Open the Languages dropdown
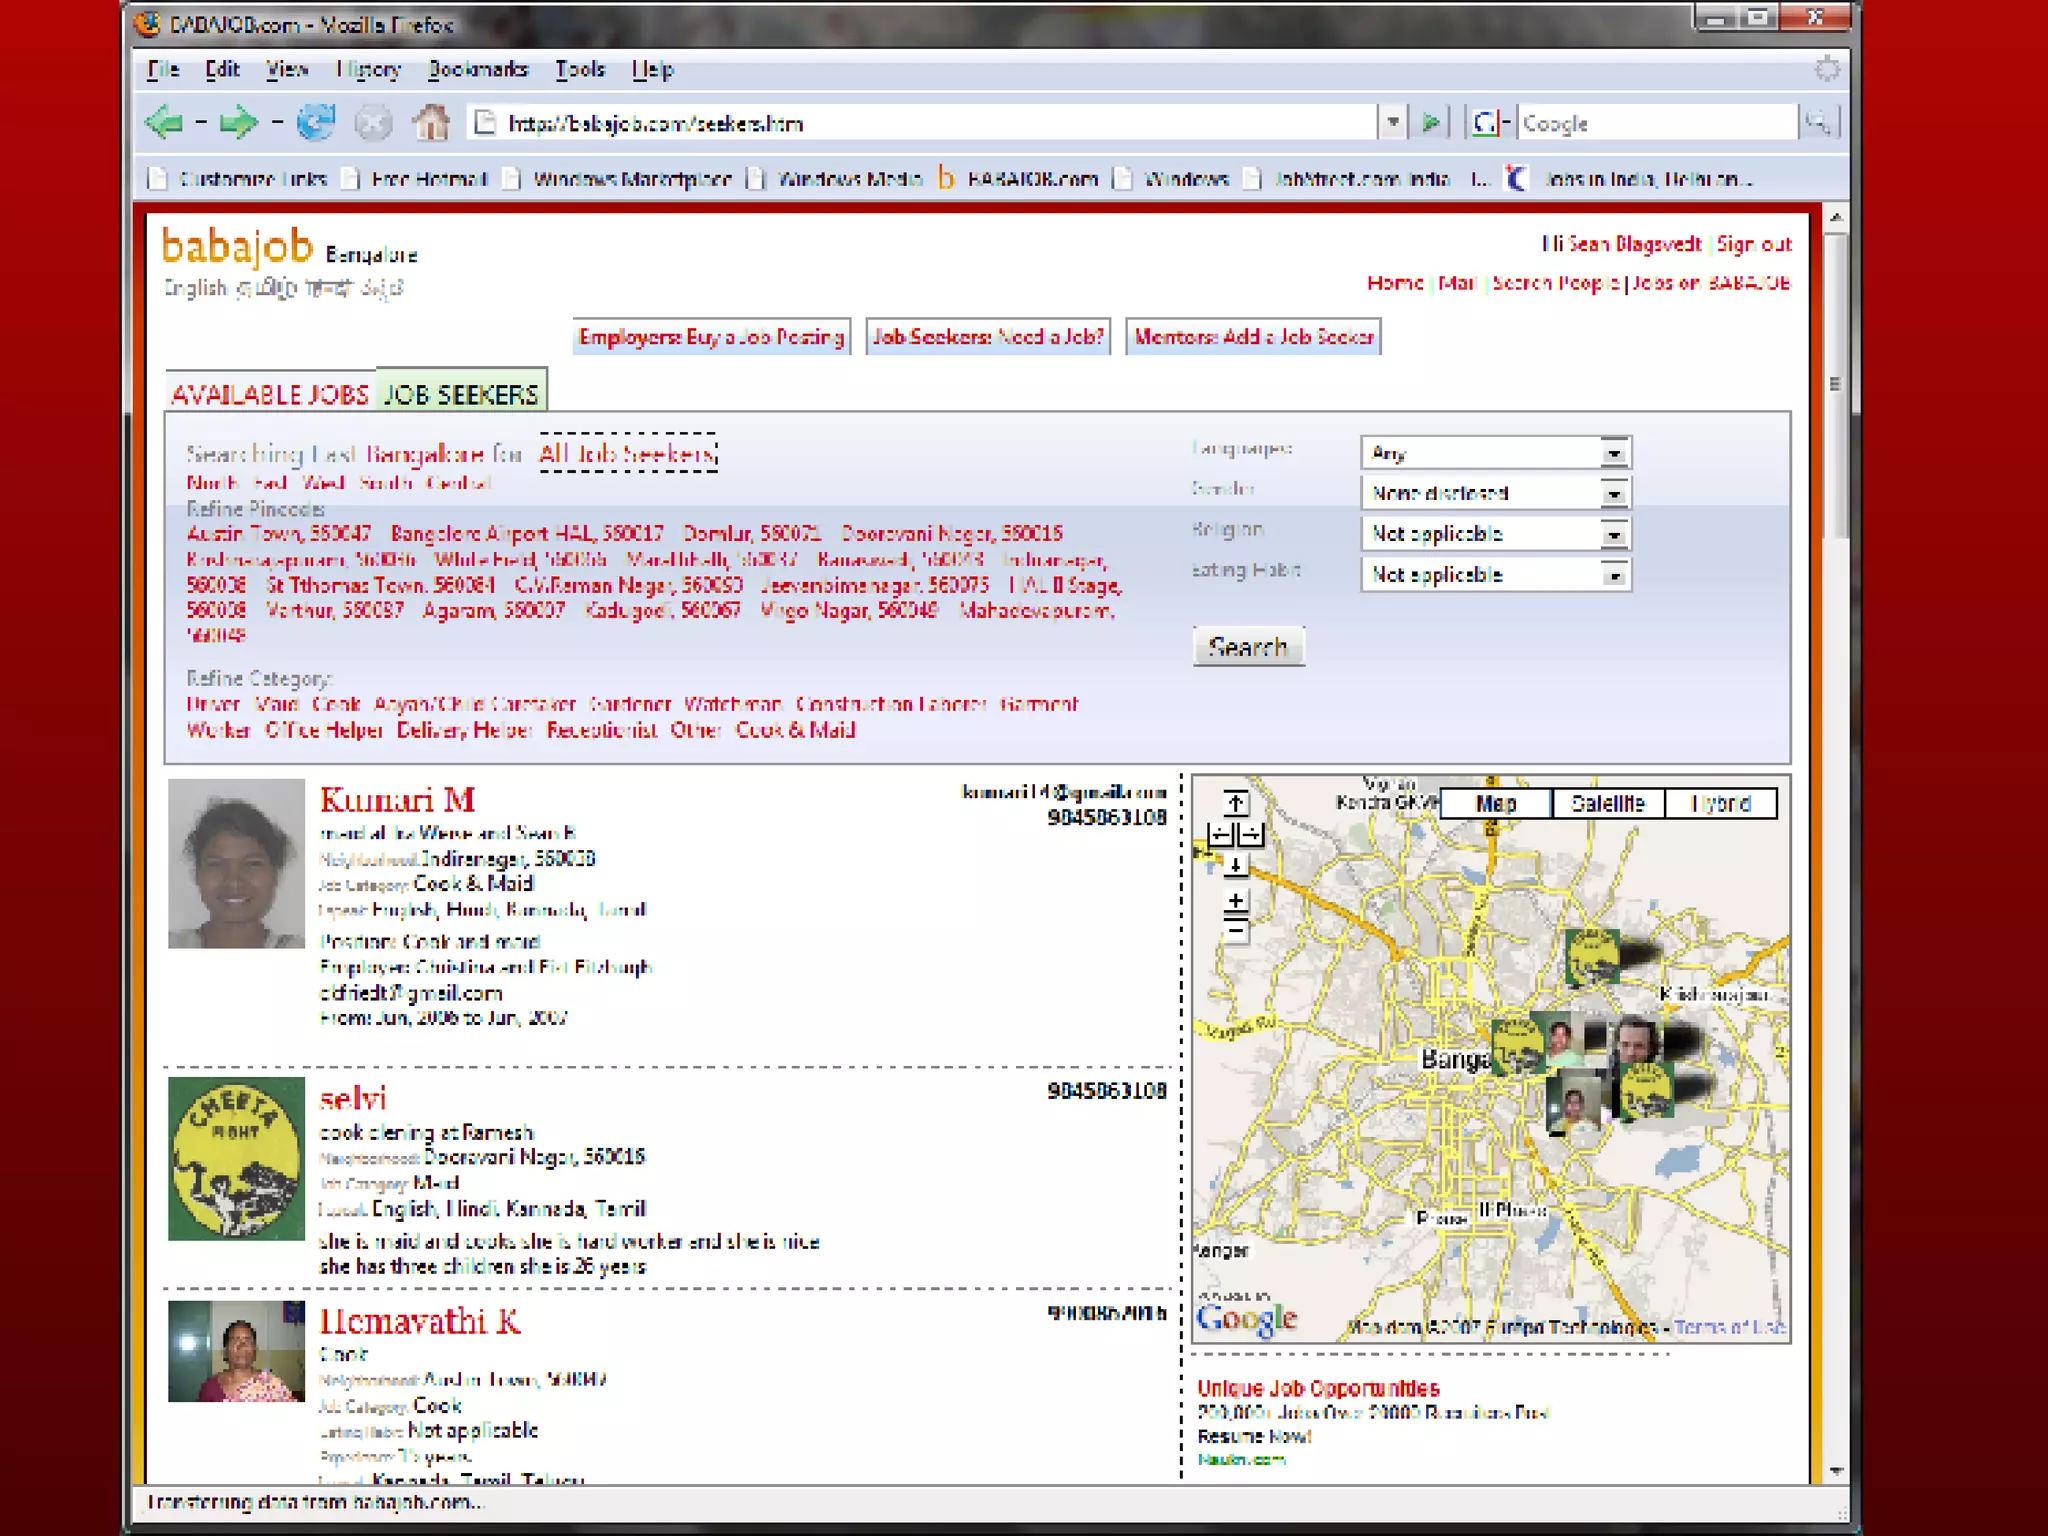This screenshot has width=2048, height=1536. click(x=1613, y=453)
